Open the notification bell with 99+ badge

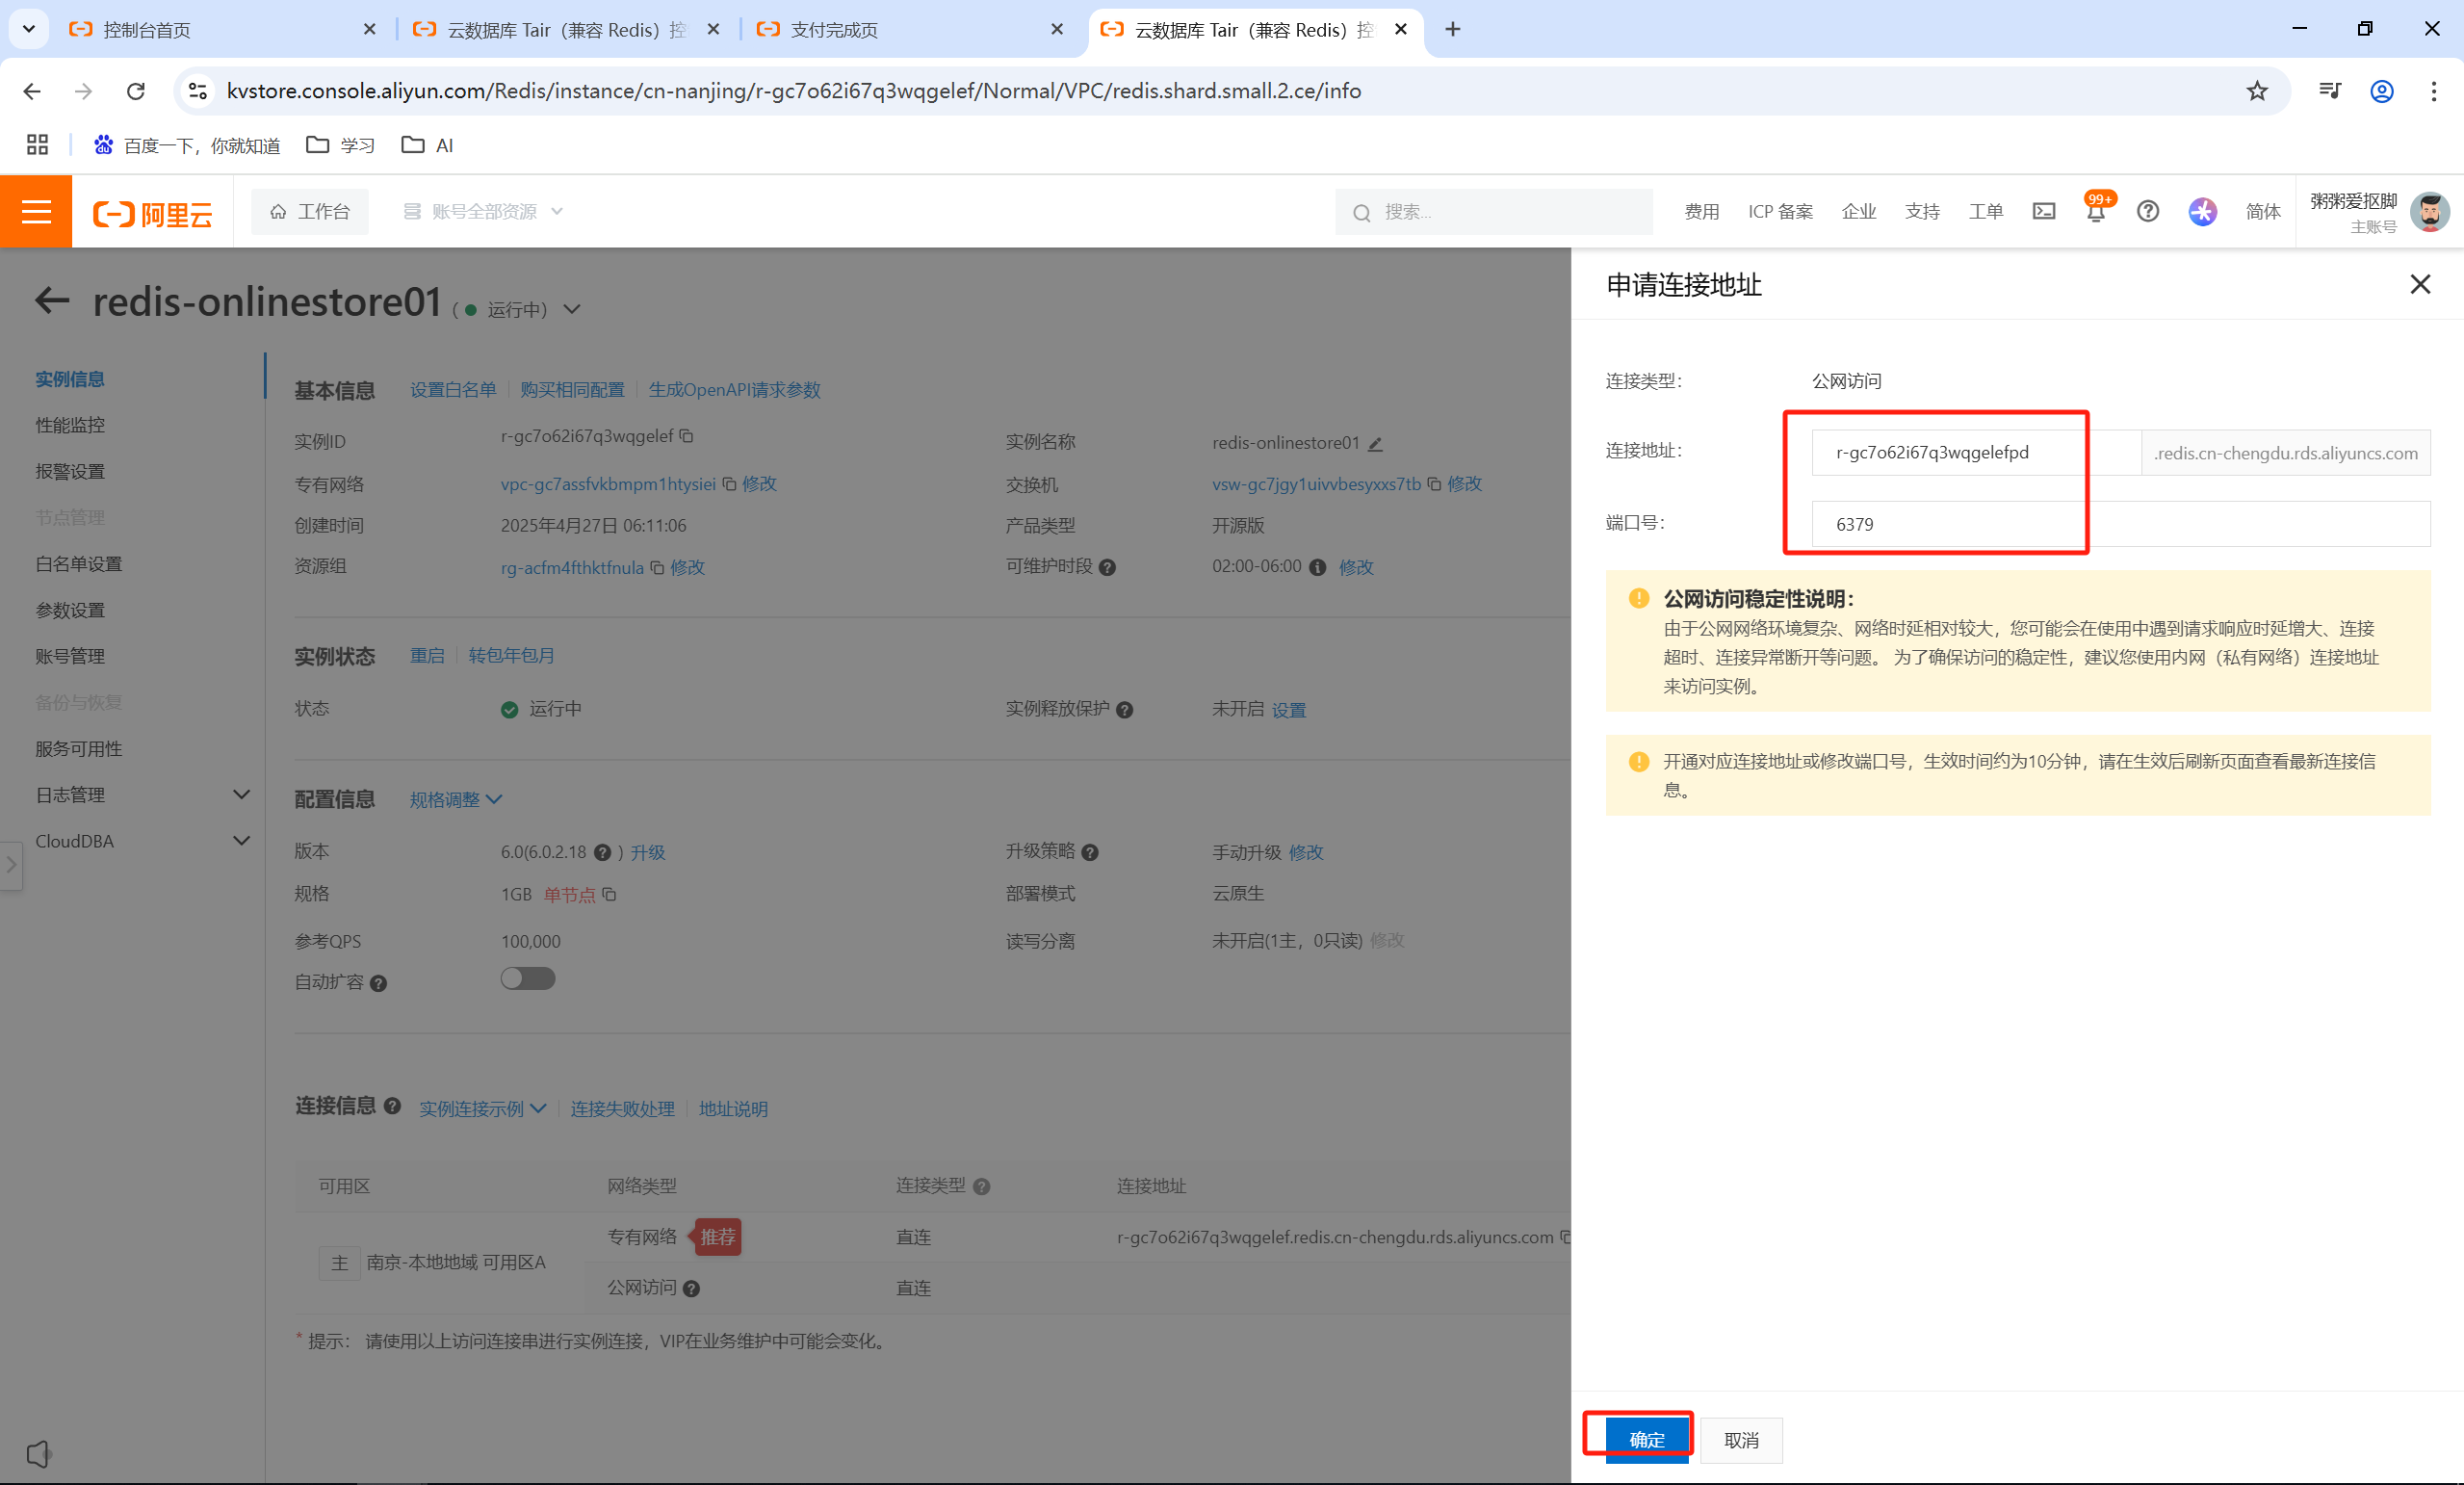(2095, 212)
